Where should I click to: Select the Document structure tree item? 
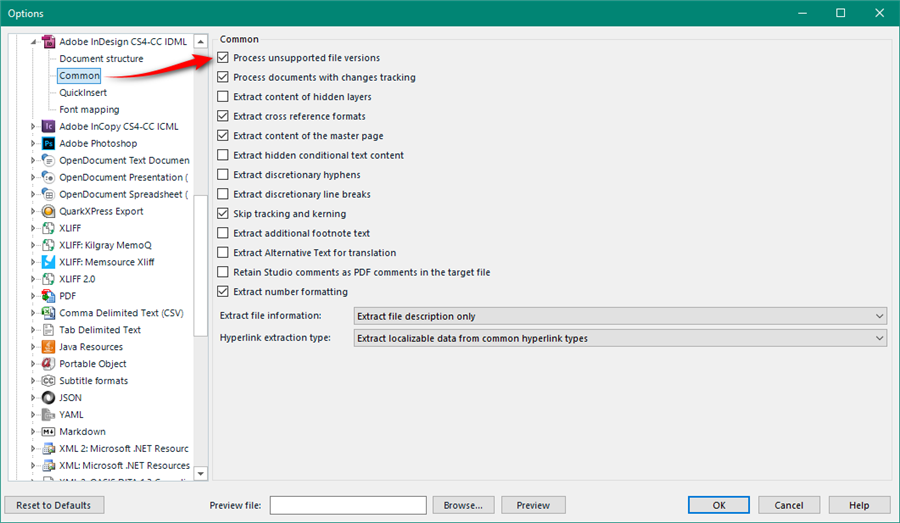pyautogui.click(x=100, y=59)
